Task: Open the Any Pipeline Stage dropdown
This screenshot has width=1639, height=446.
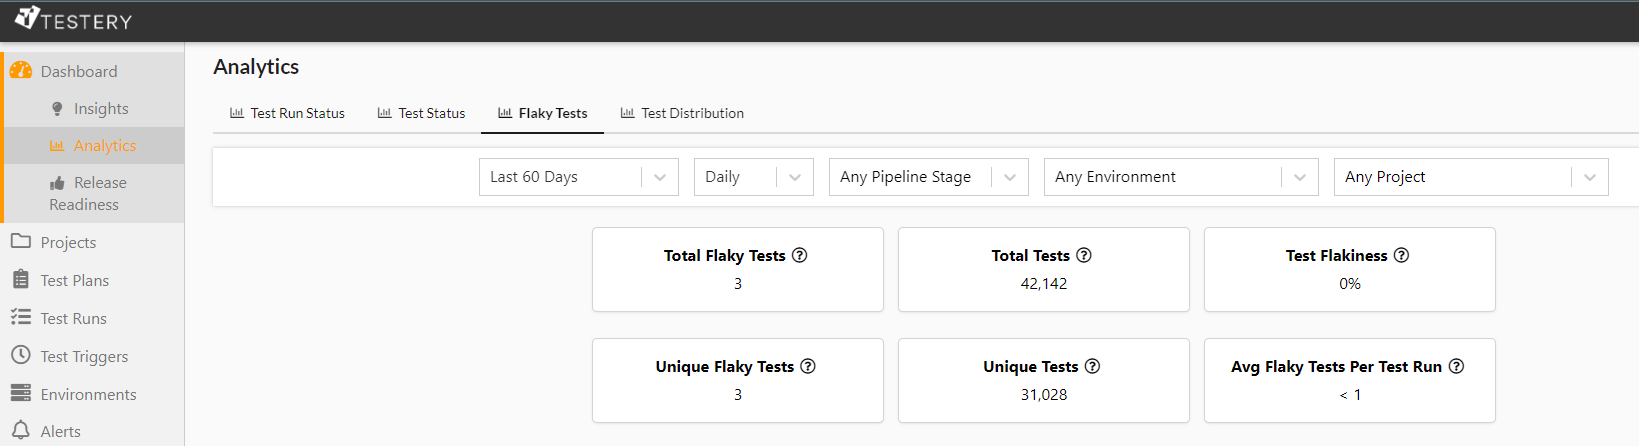Action: point(928,177)
